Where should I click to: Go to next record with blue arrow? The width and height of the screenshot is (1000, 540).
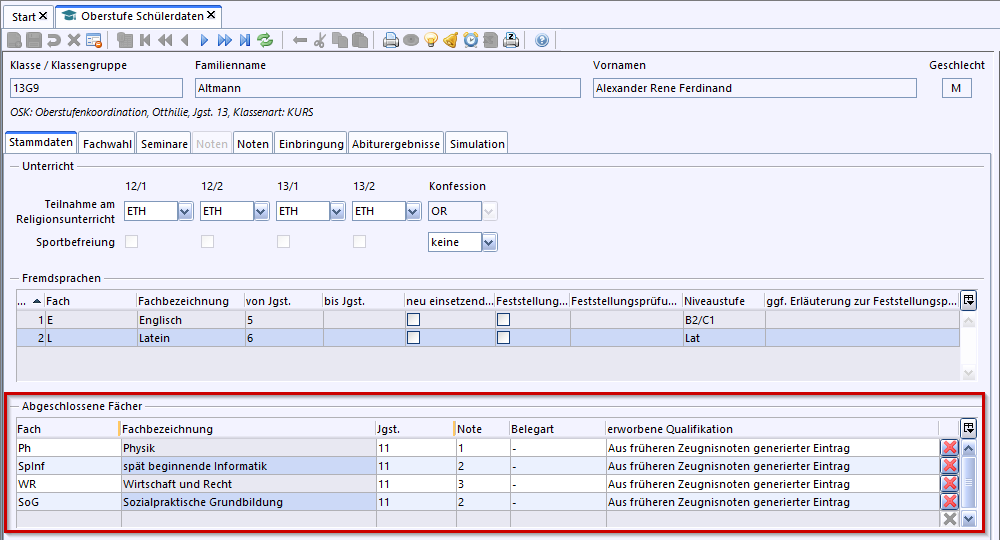(204, 40)
